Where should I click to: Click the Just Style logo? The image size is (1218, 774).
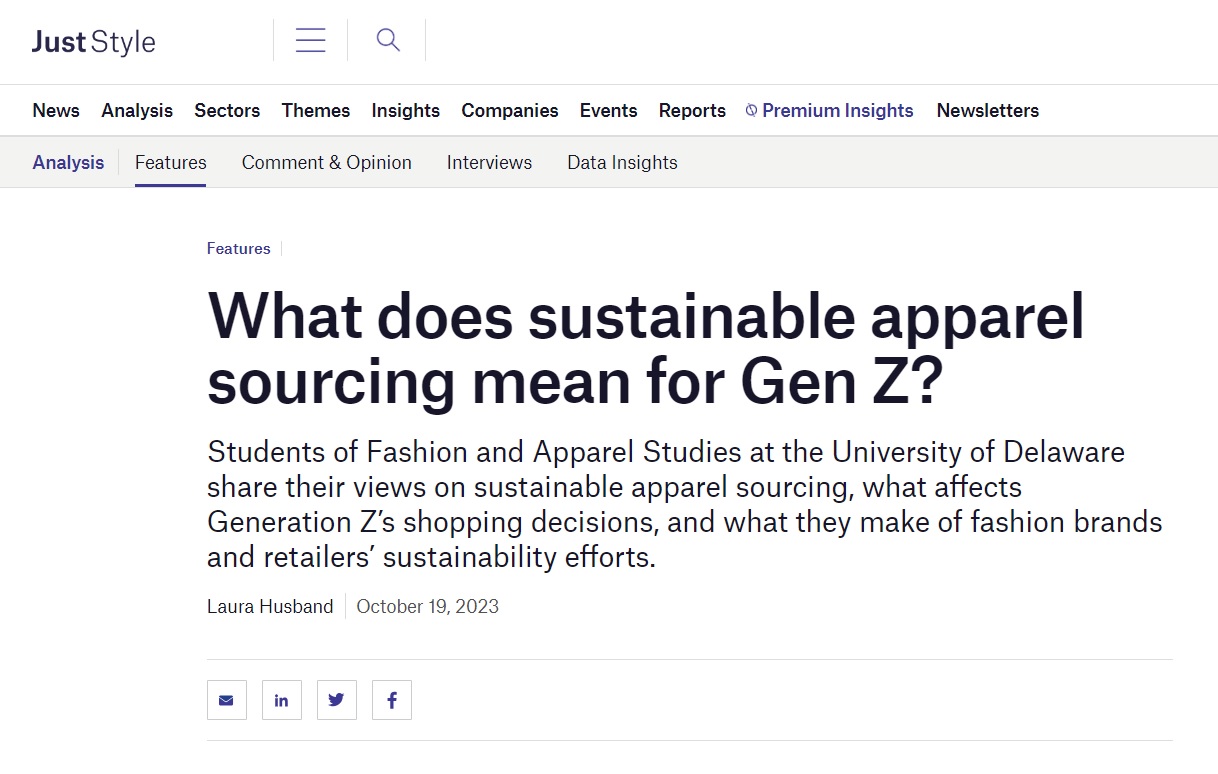(94, 42)
